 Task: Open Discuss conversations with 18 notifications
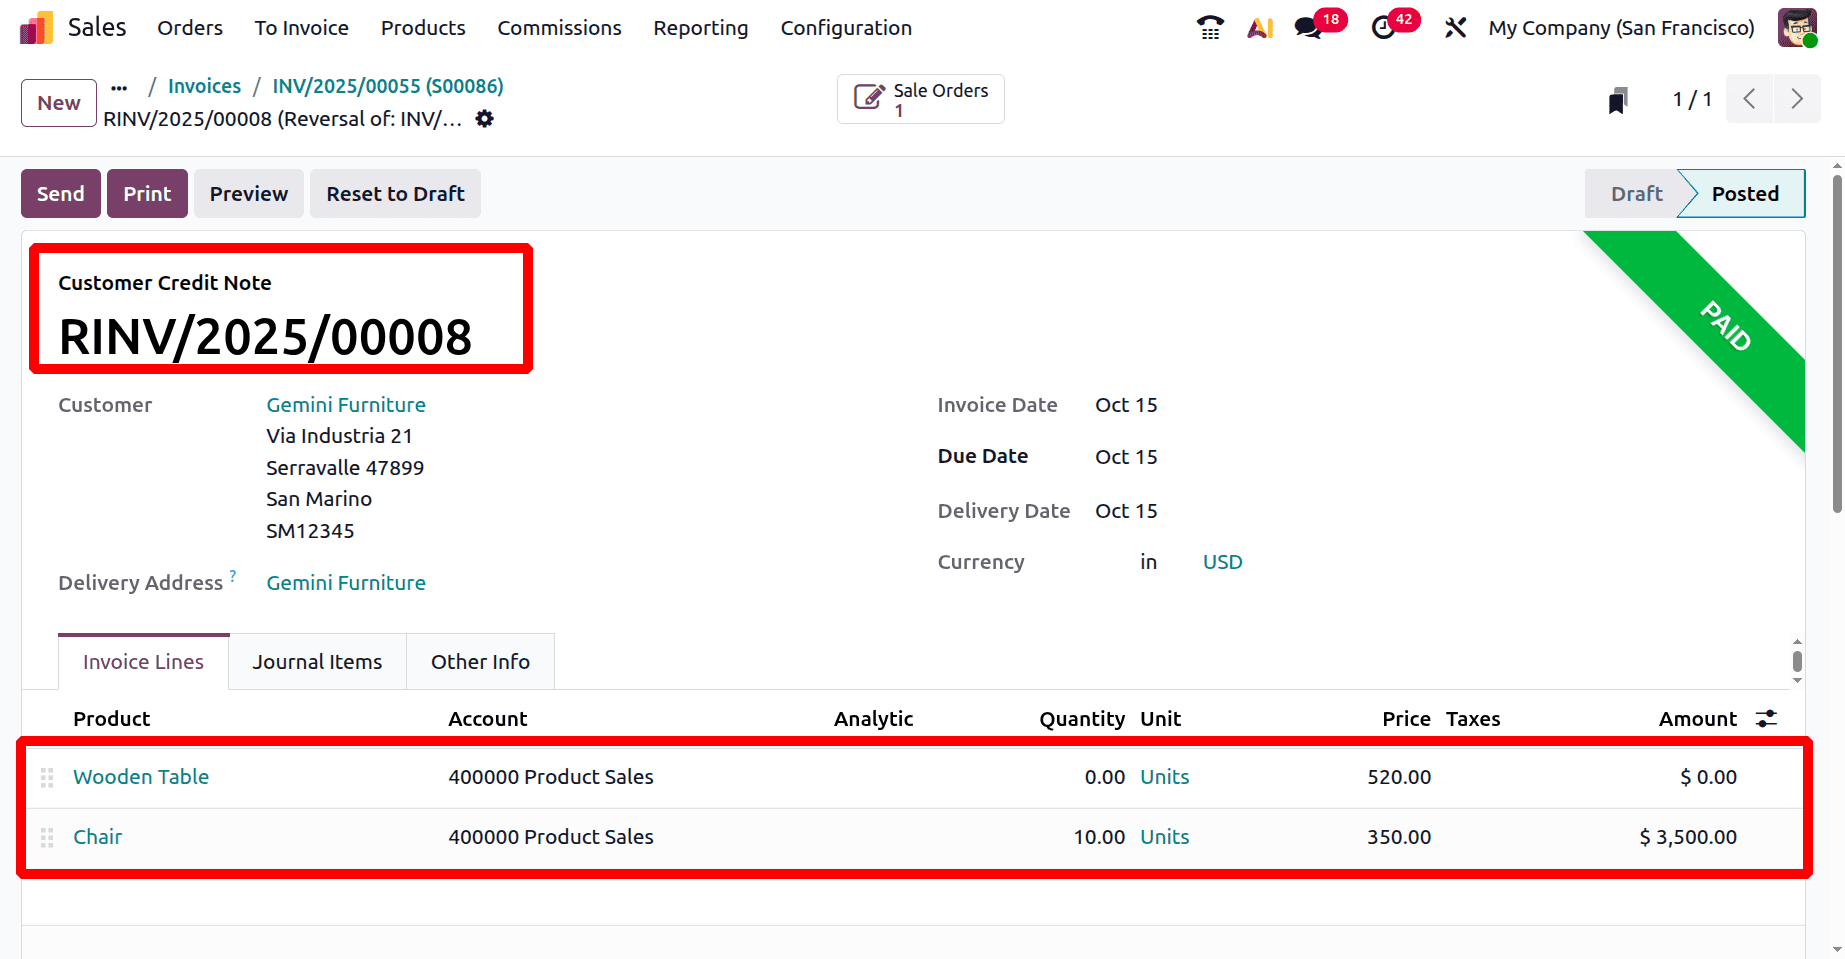tap(1307, 27)
